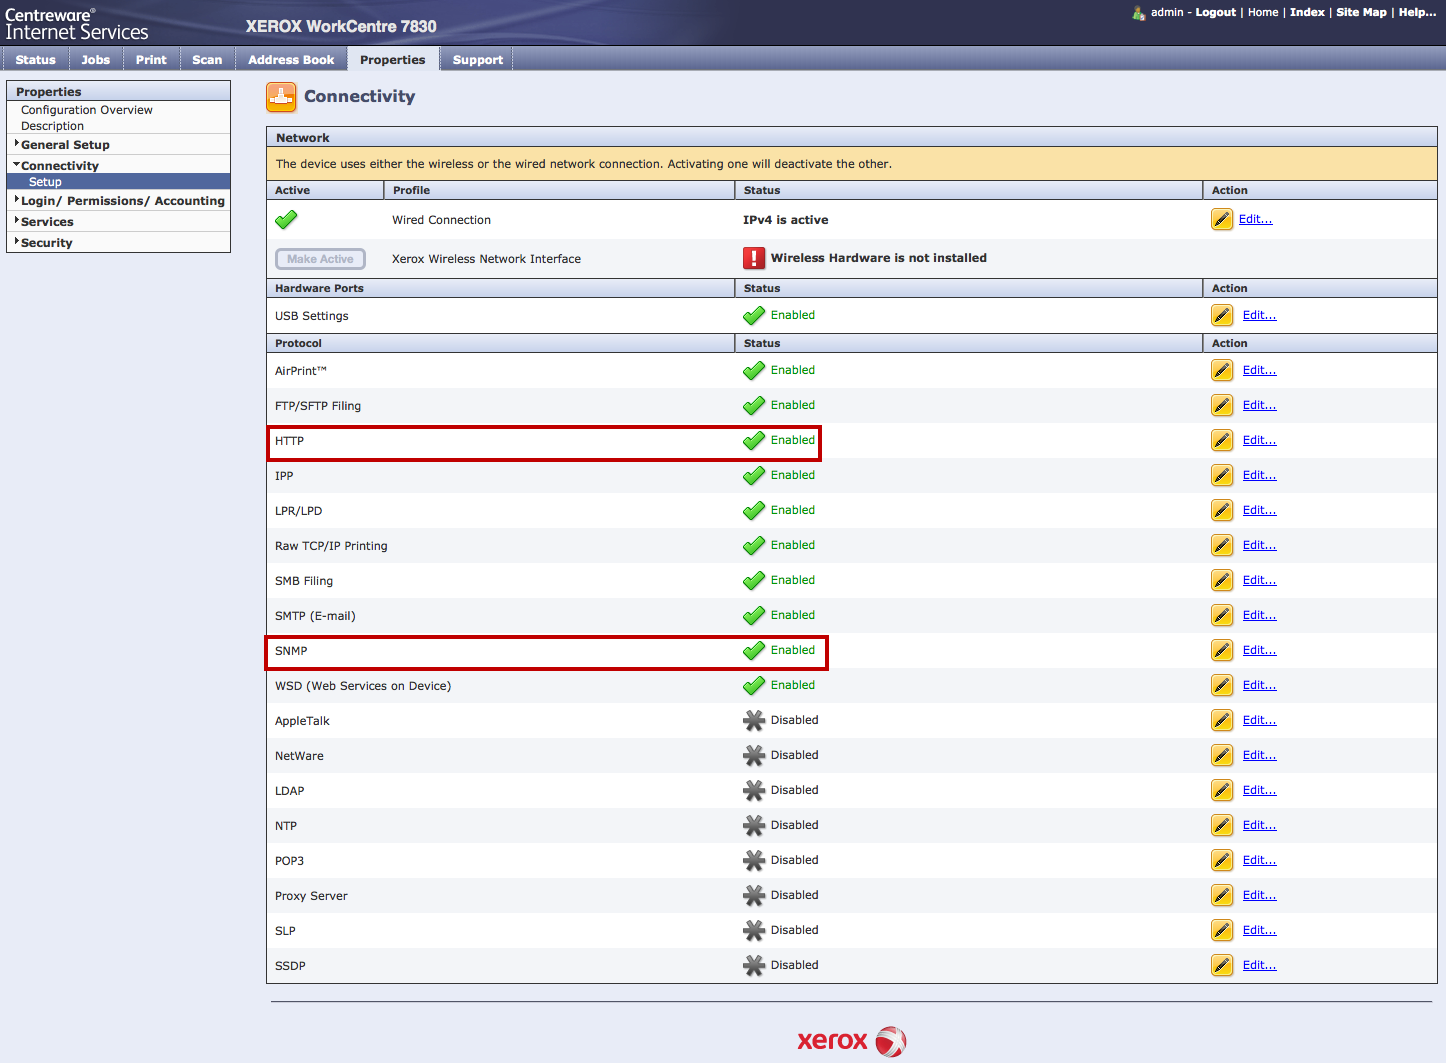Open the Jobs tab
Viewport: 1446px width, 1063px height.
coord(96,60)
